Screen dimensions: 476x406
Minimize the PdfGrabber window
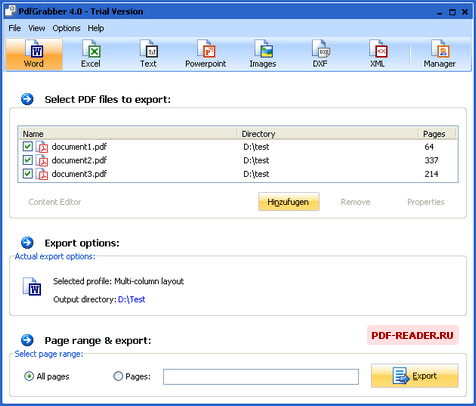pos(440,12)
